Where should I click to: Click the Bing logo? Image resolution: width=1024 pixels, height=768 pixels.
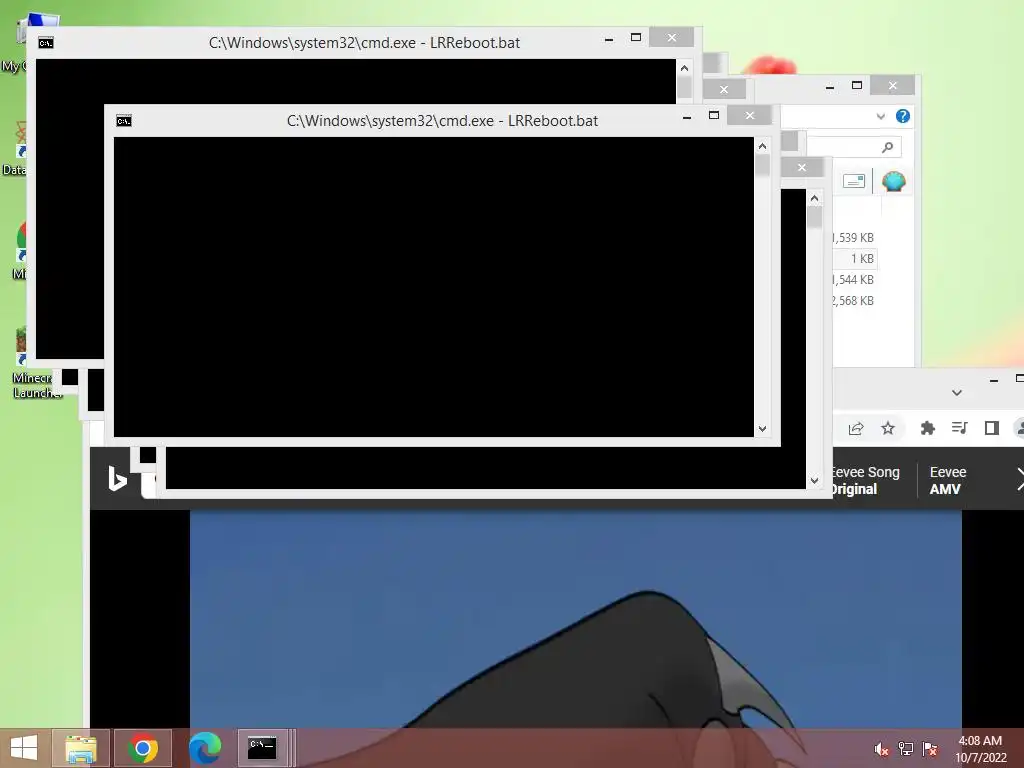point(117,479)
